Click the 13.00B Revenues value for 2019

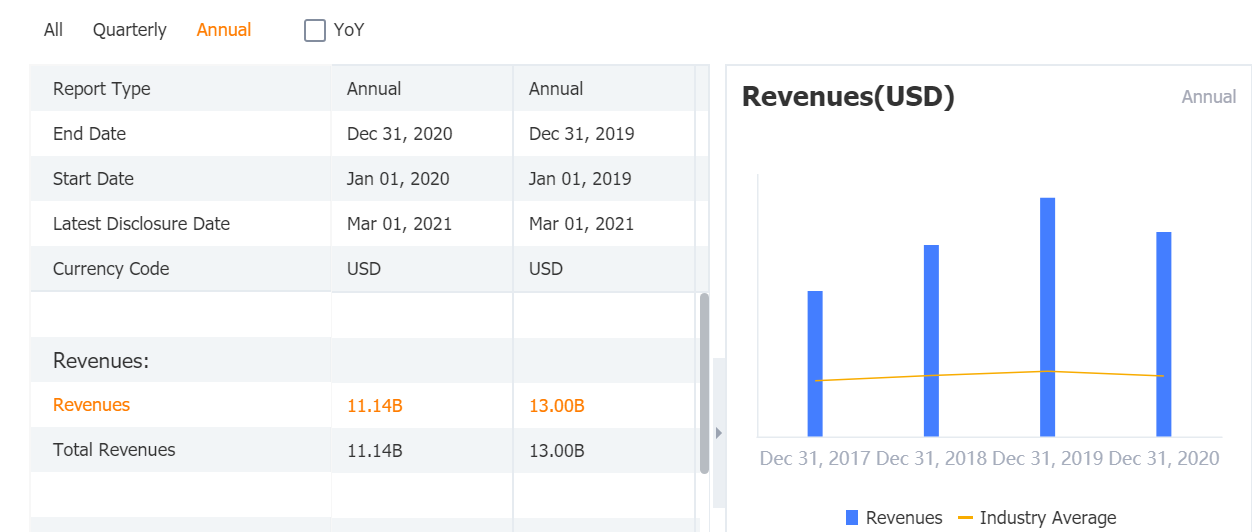(557, 406)
